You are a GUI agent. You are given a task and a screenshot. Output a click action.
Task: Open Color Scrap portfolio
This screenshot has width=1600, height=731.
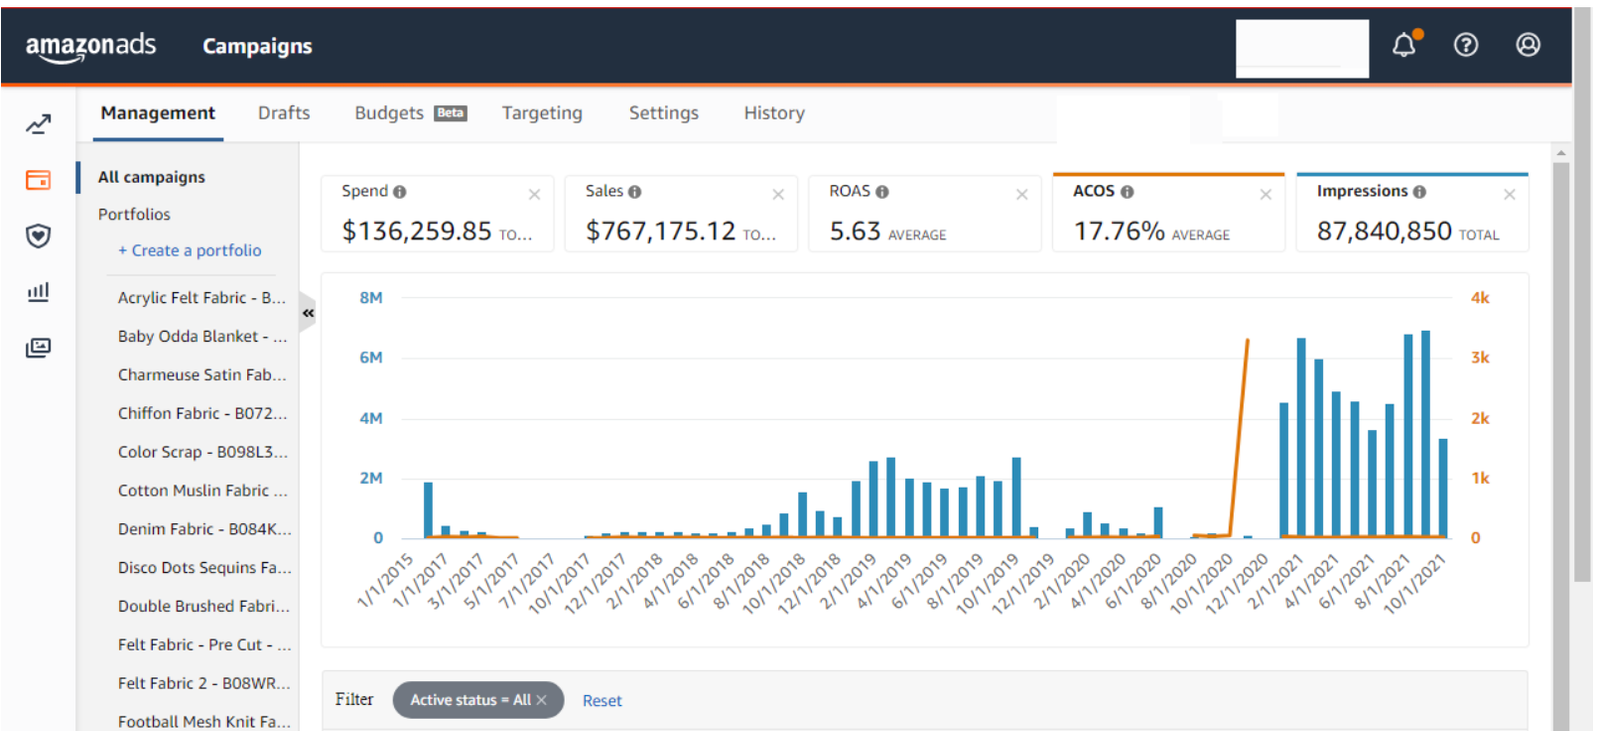coord(202,452)
